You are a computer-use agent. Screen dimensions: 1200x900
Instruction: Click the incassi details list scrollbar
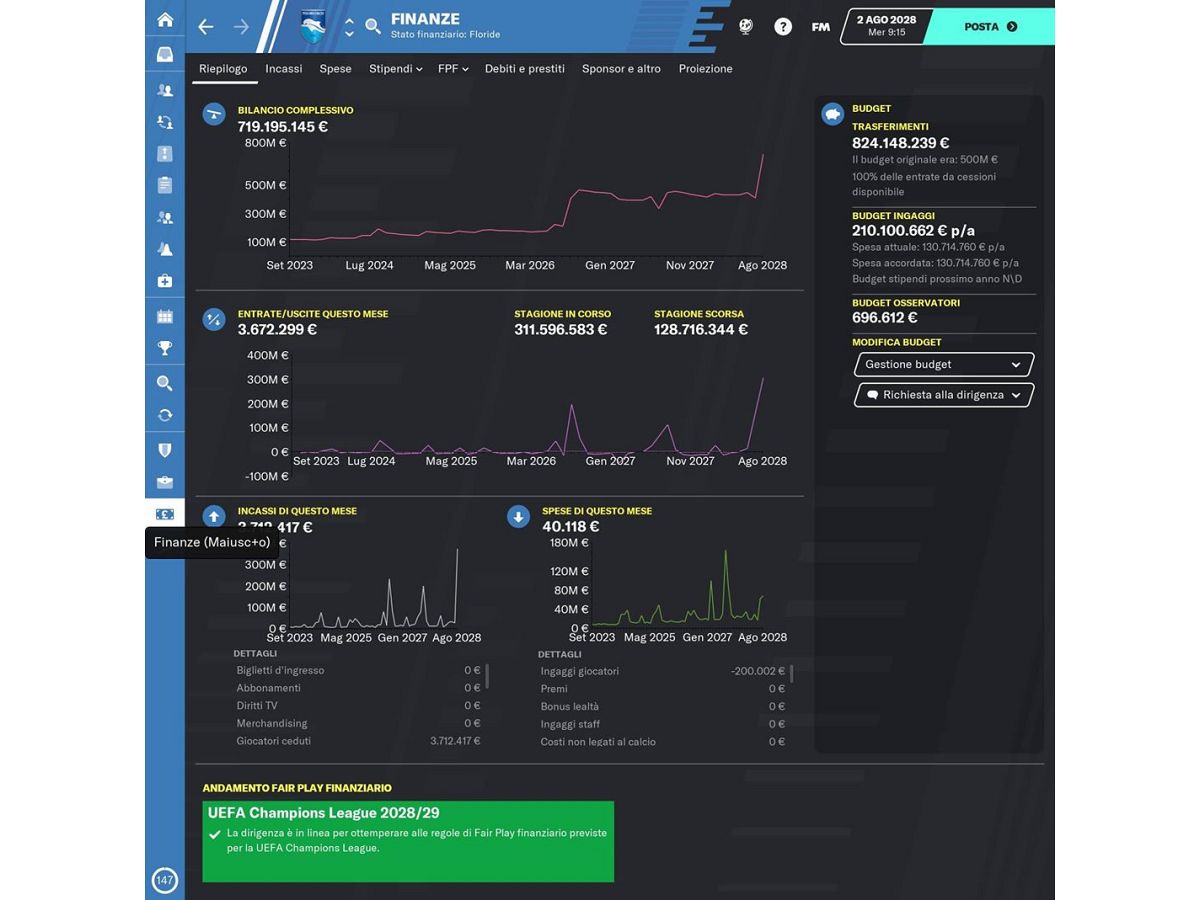(x=487, y=677)
